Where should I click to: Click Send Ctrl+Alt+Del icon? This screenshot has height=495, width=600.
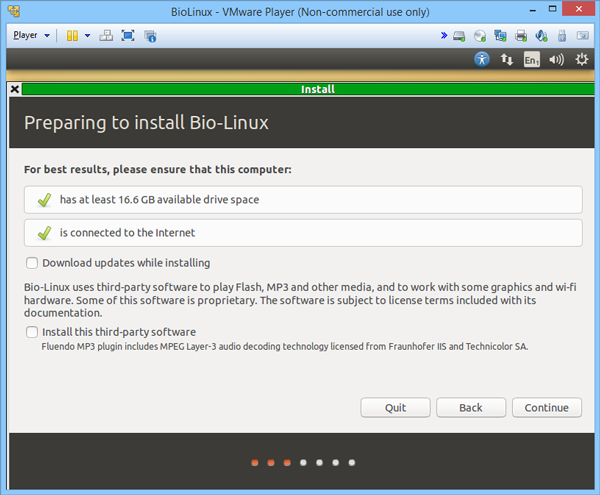105,35
